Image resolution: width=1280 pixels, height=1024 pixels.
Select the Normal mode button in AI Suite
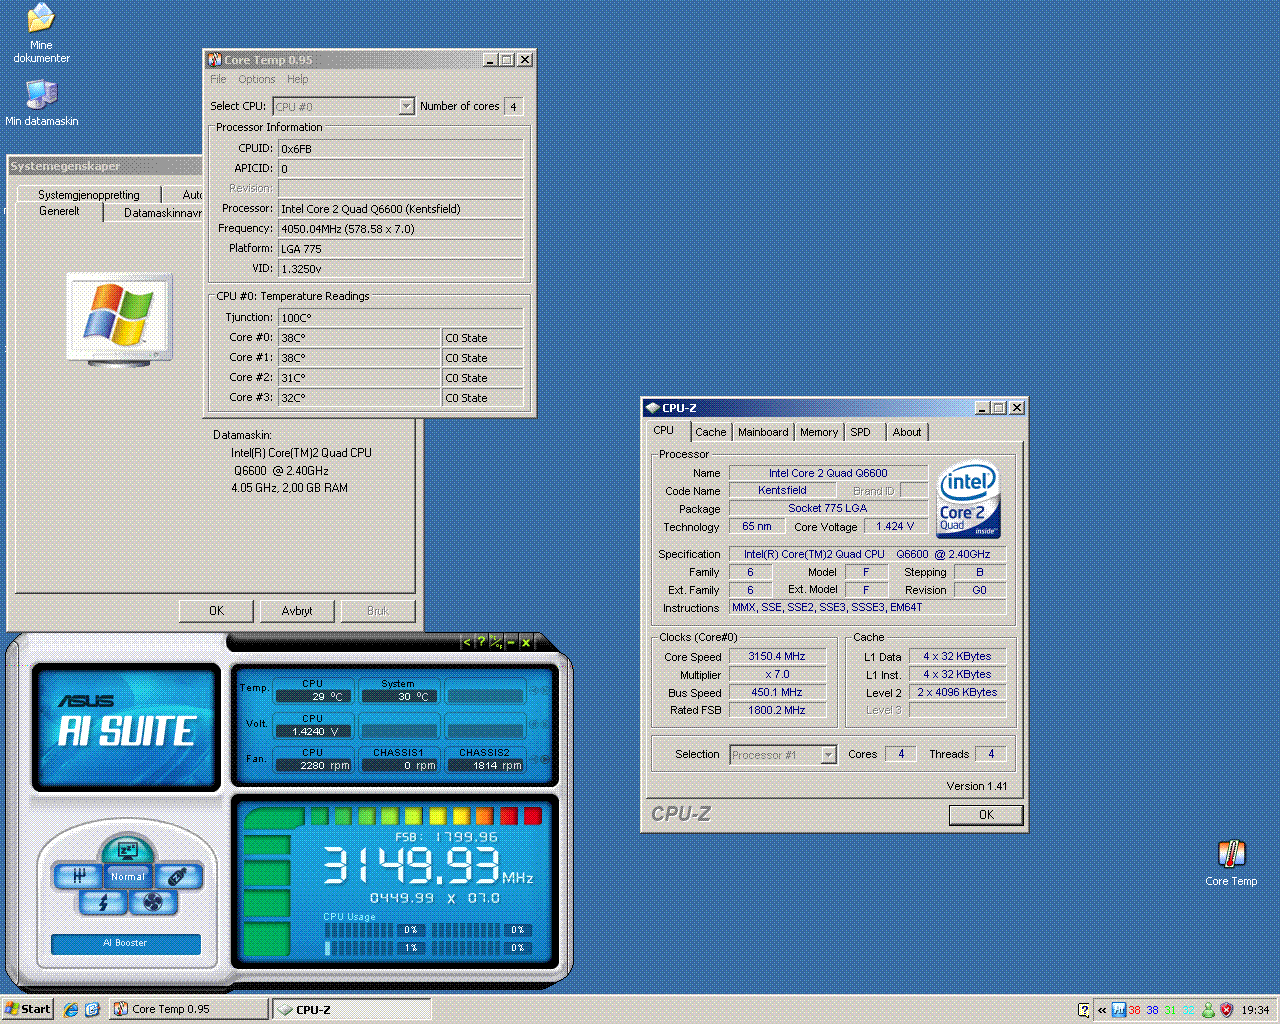click(128, 876)
